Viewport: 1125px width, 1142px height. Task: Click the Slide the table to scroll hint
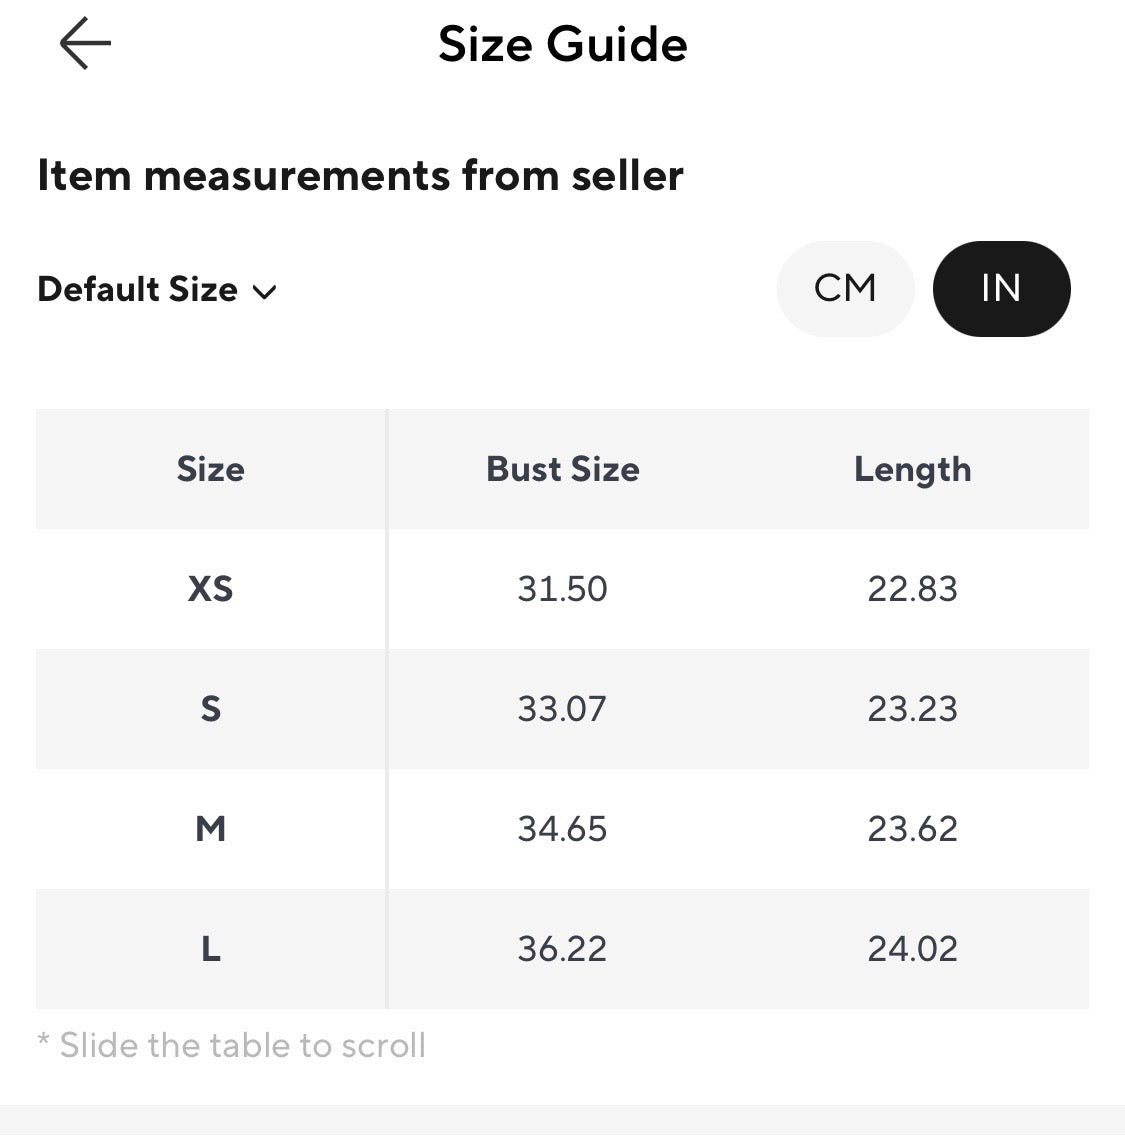[x=232, y=1045]
